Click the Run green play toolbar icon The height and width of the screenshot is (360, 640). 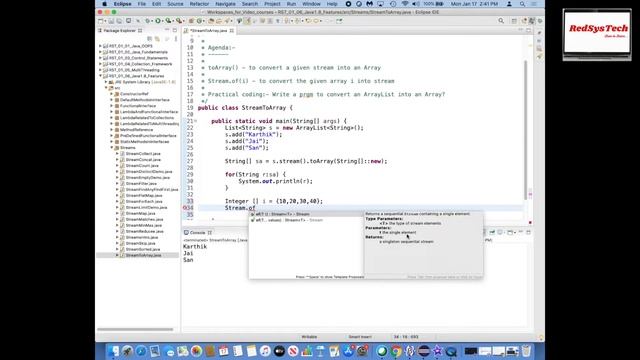point(158,21)
